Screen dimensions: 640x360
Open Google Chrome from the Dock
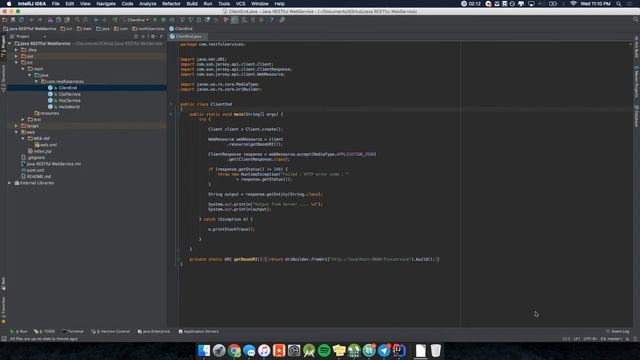pos(234,351)
